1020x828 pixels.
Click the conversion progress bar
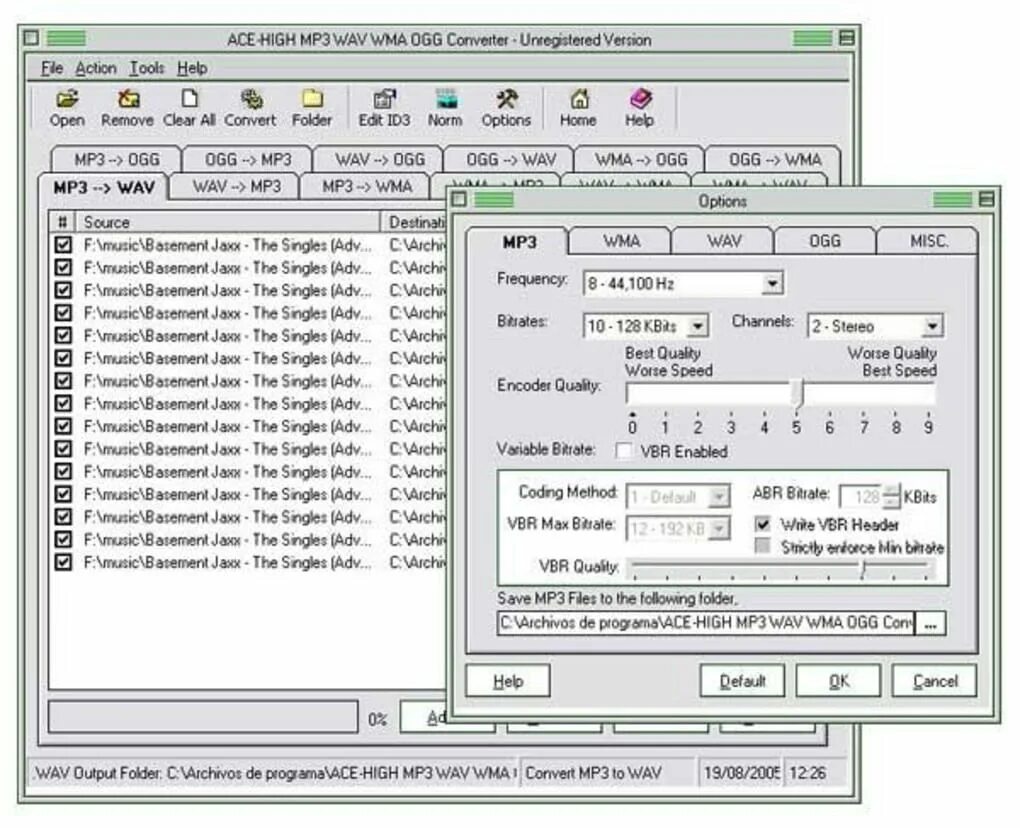coord(203,717)
